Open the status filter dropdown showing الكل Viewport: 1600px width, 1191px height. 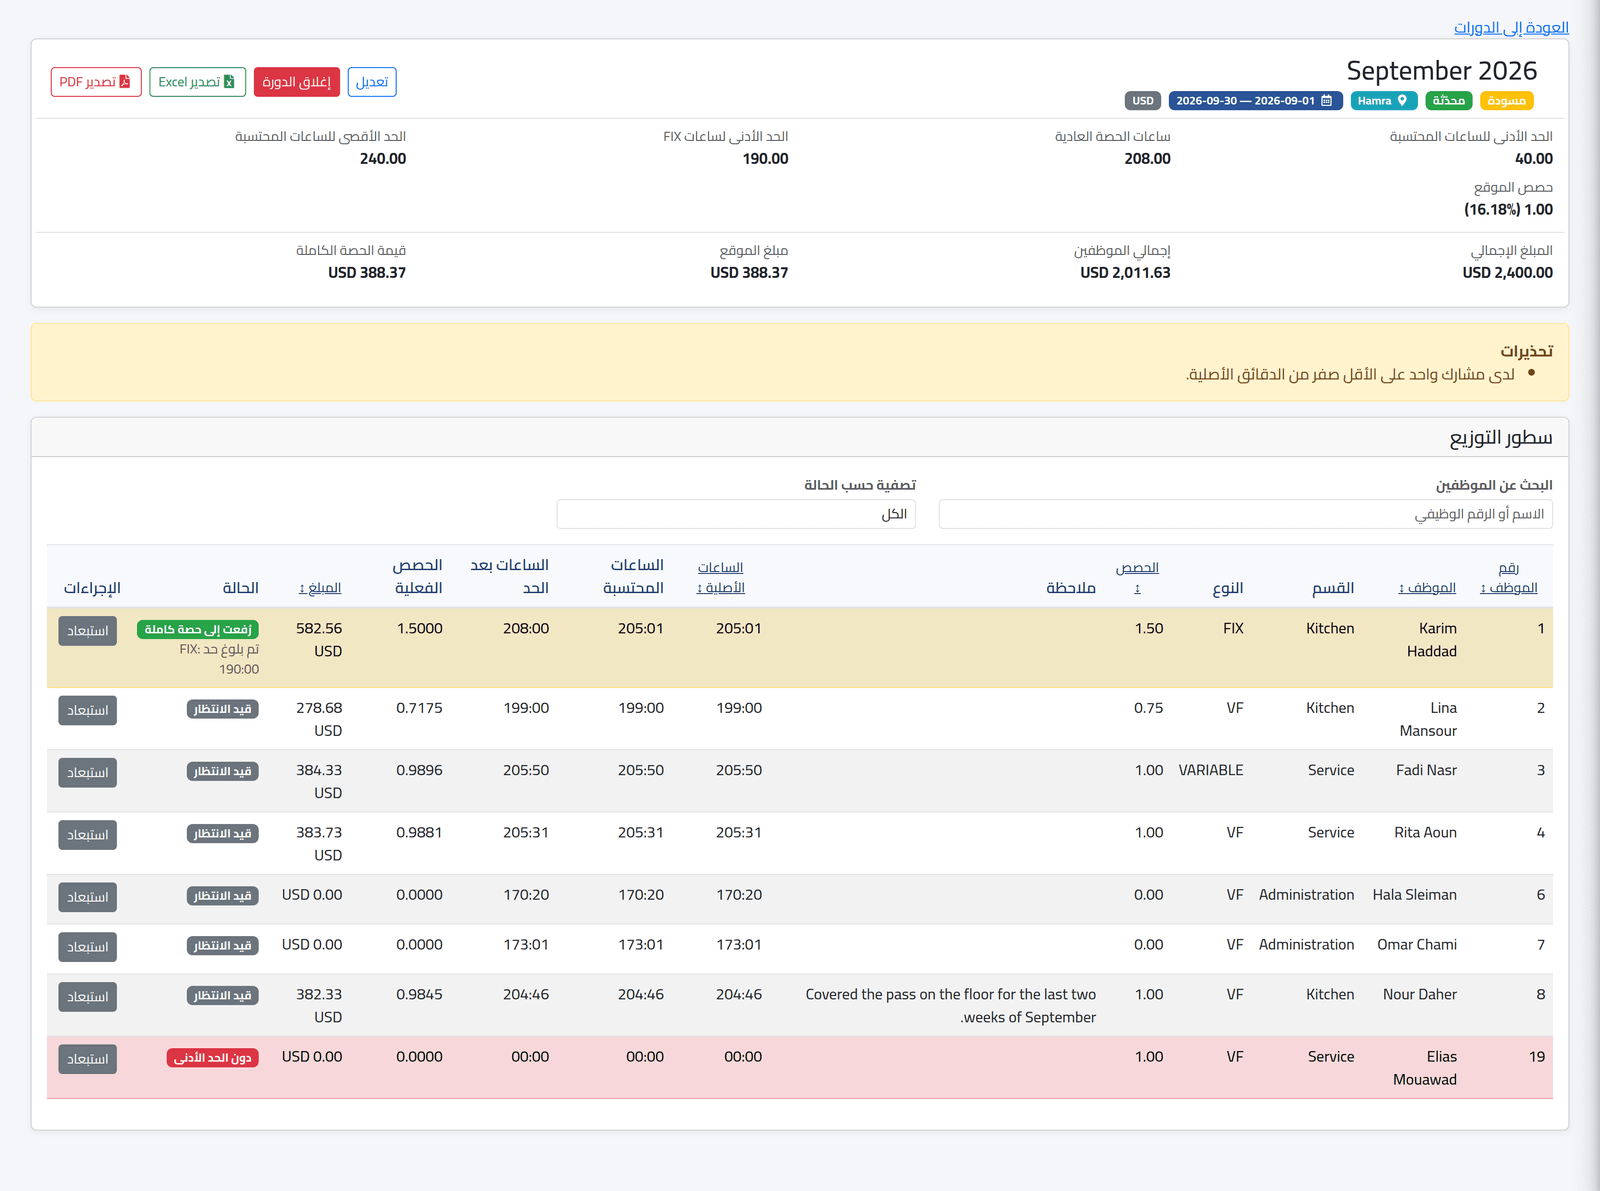(x=736, y=514)
